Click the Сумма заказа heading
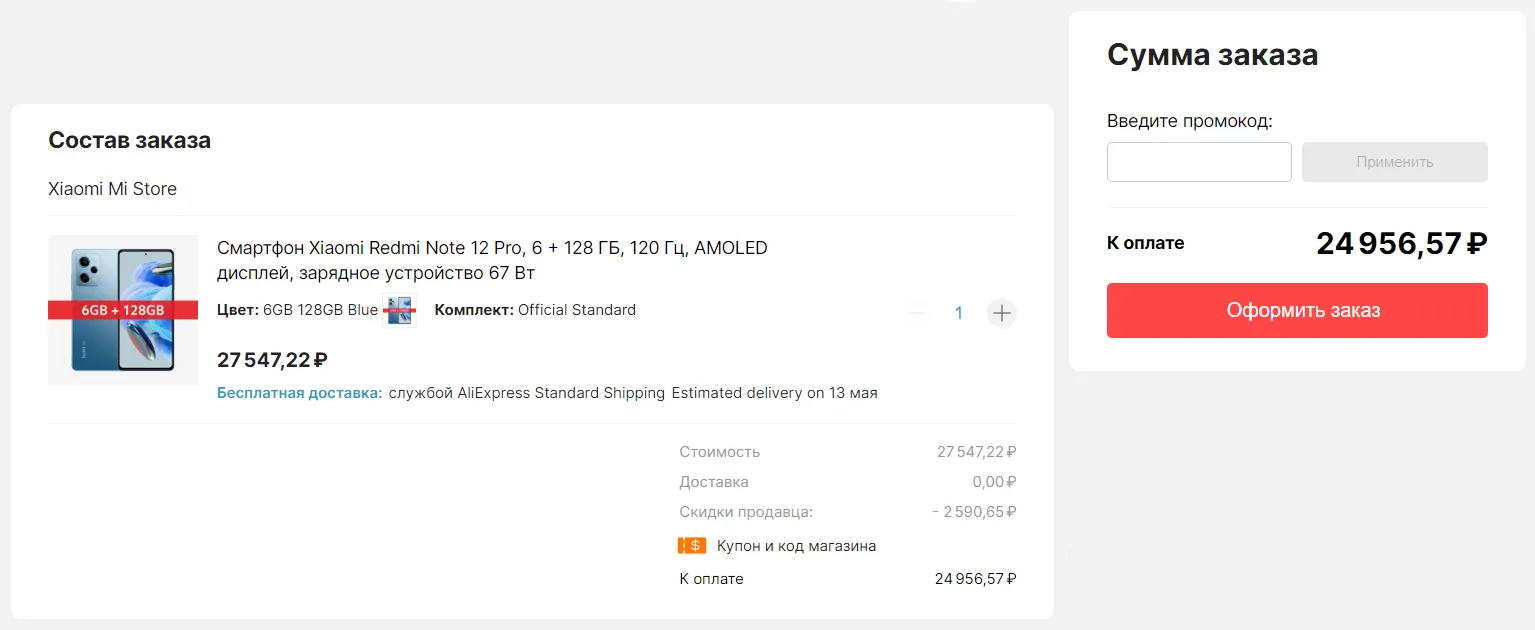This screenshot has height=630, width=1535. 1212,55
